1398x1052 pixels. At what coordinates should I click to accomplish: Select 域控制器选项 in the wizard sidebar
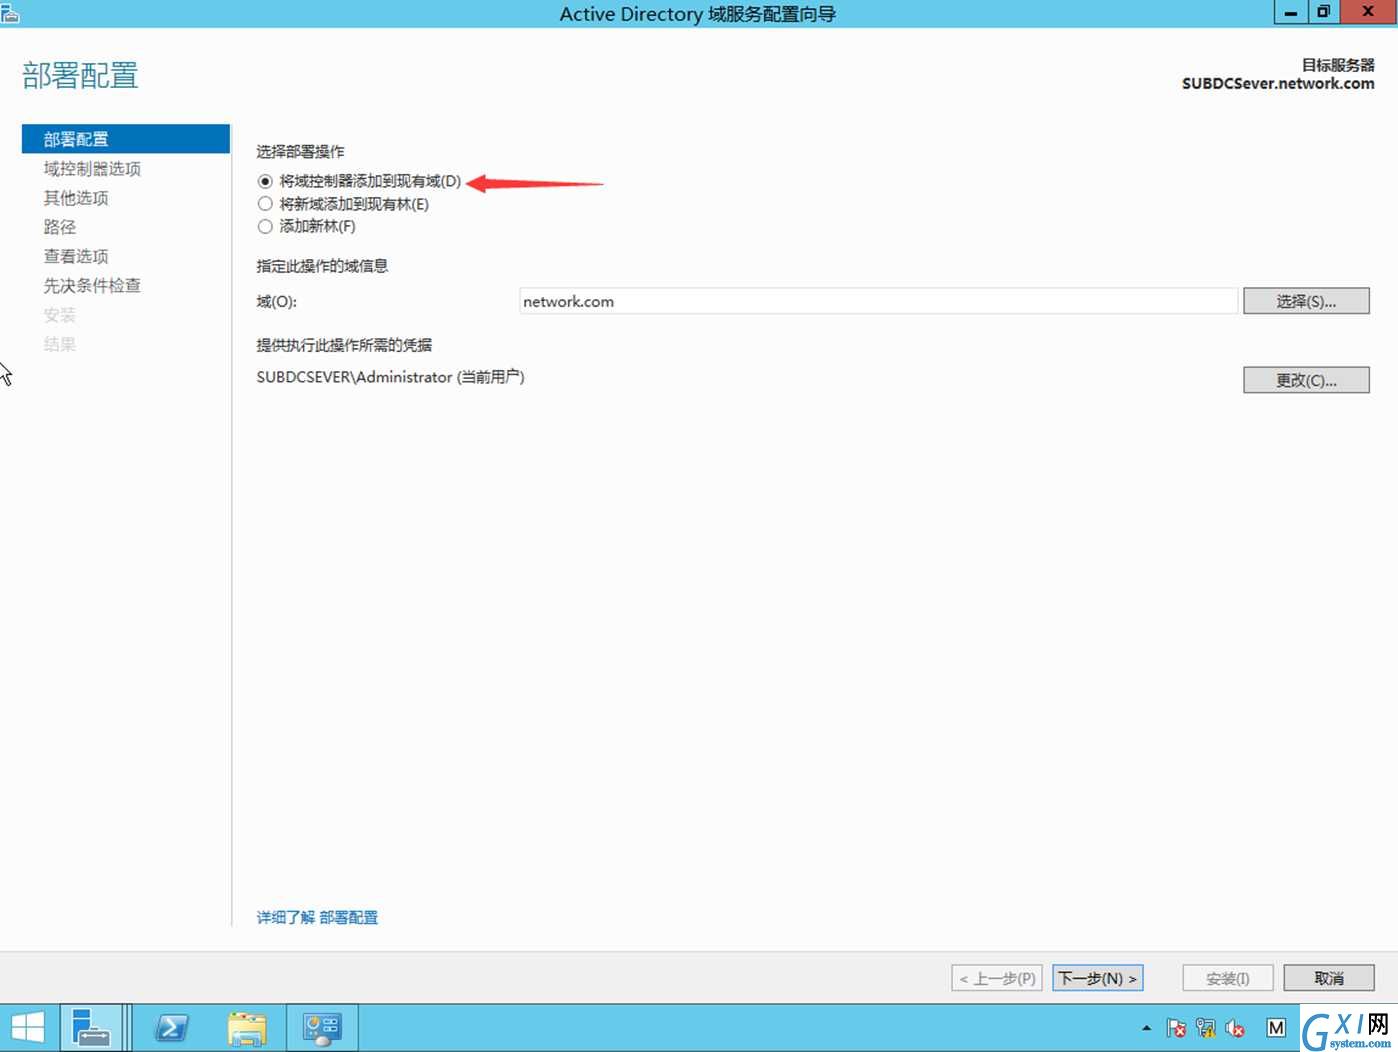pyautogui.click(x=92, y=169)
